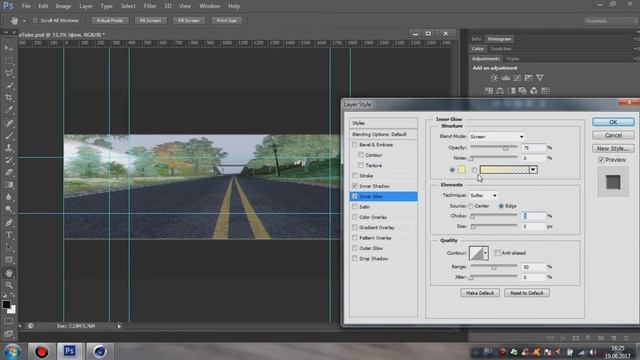Select the Magic Wand tool
Viewport: 640px width, 360px height.
9,85
